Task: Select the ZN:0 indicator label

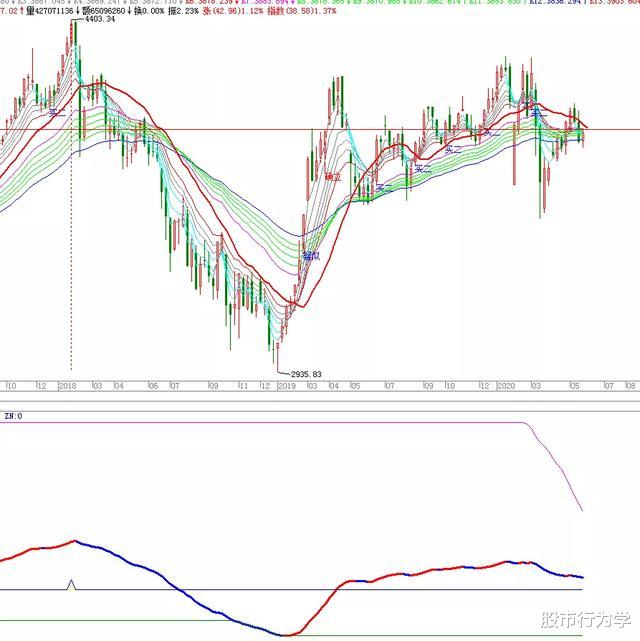Action: point(13,416)
